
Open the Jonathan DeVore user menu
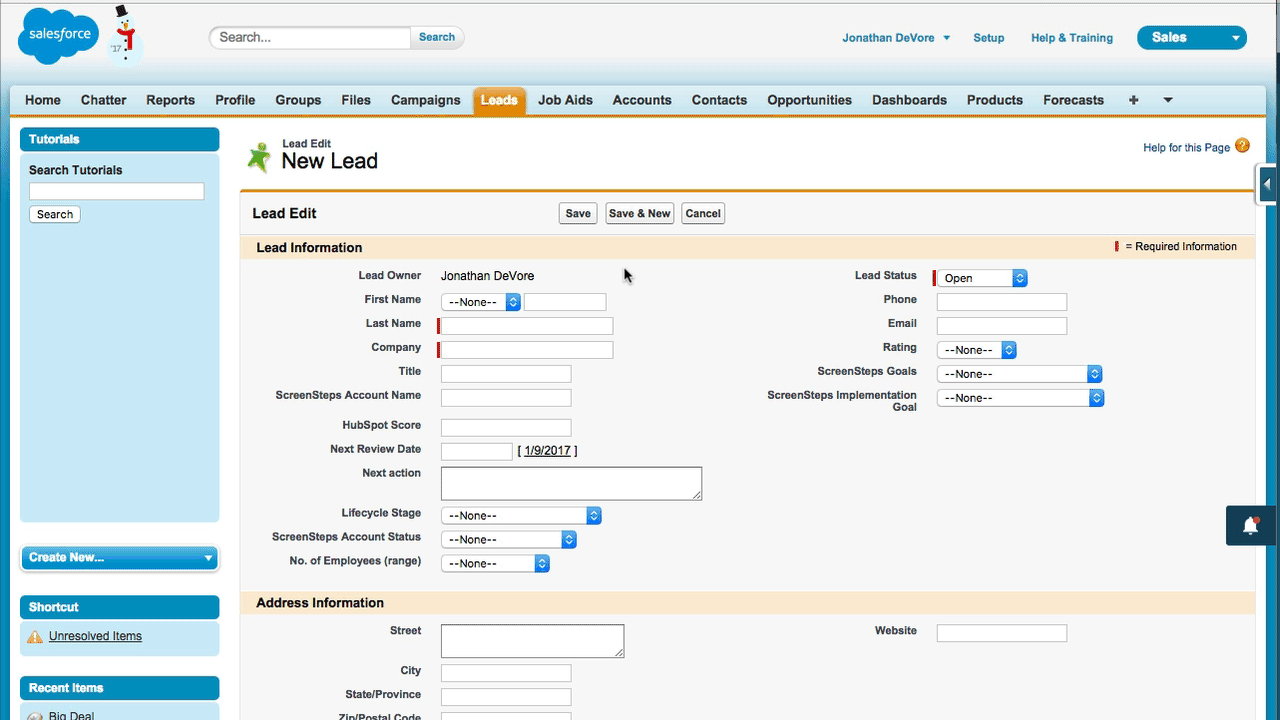pyautogui.click(x=896, y=38)
